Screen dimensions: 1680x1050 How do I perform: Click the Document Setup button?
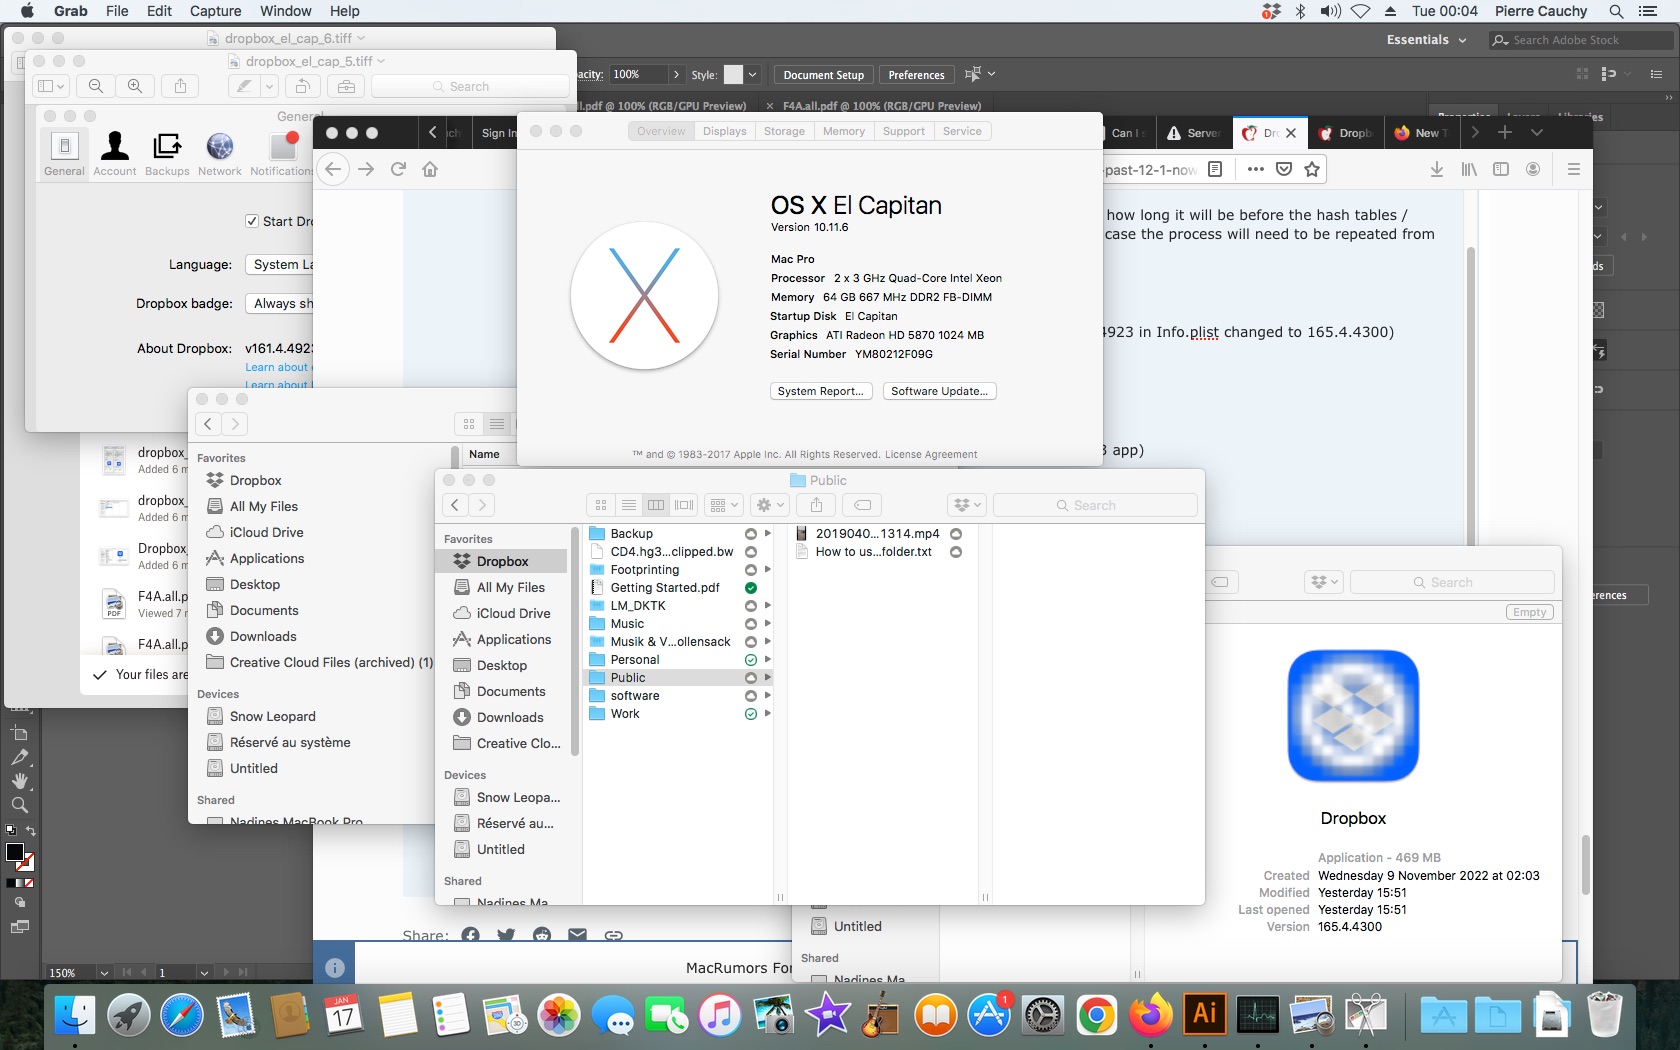823,74
